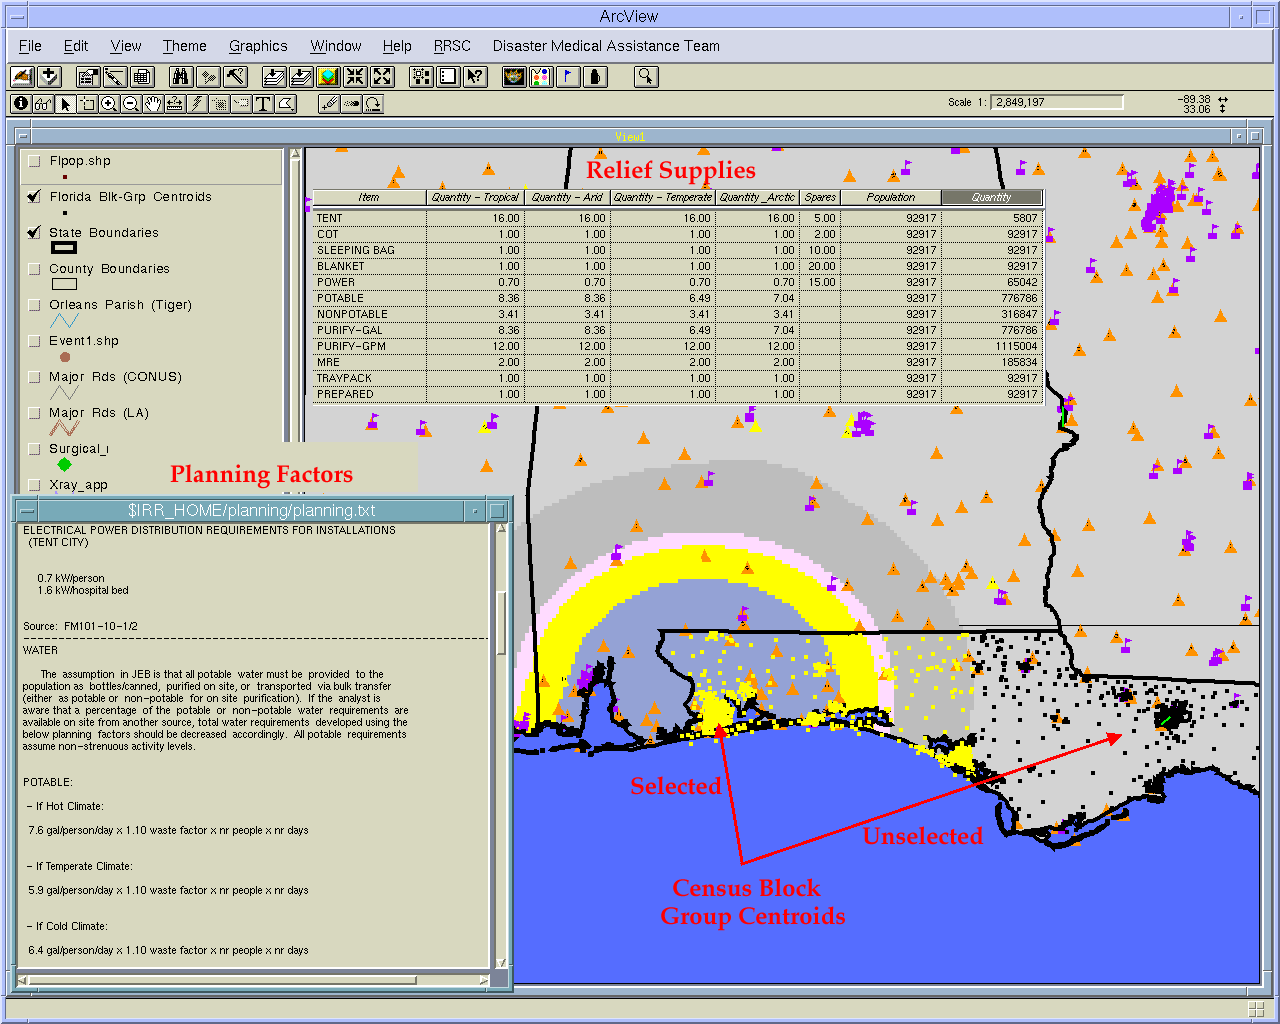The image size is (1280, 1024).
Task: Select the TRAYPACK table row
Action: pyautogui.click(x=678, y=378)
